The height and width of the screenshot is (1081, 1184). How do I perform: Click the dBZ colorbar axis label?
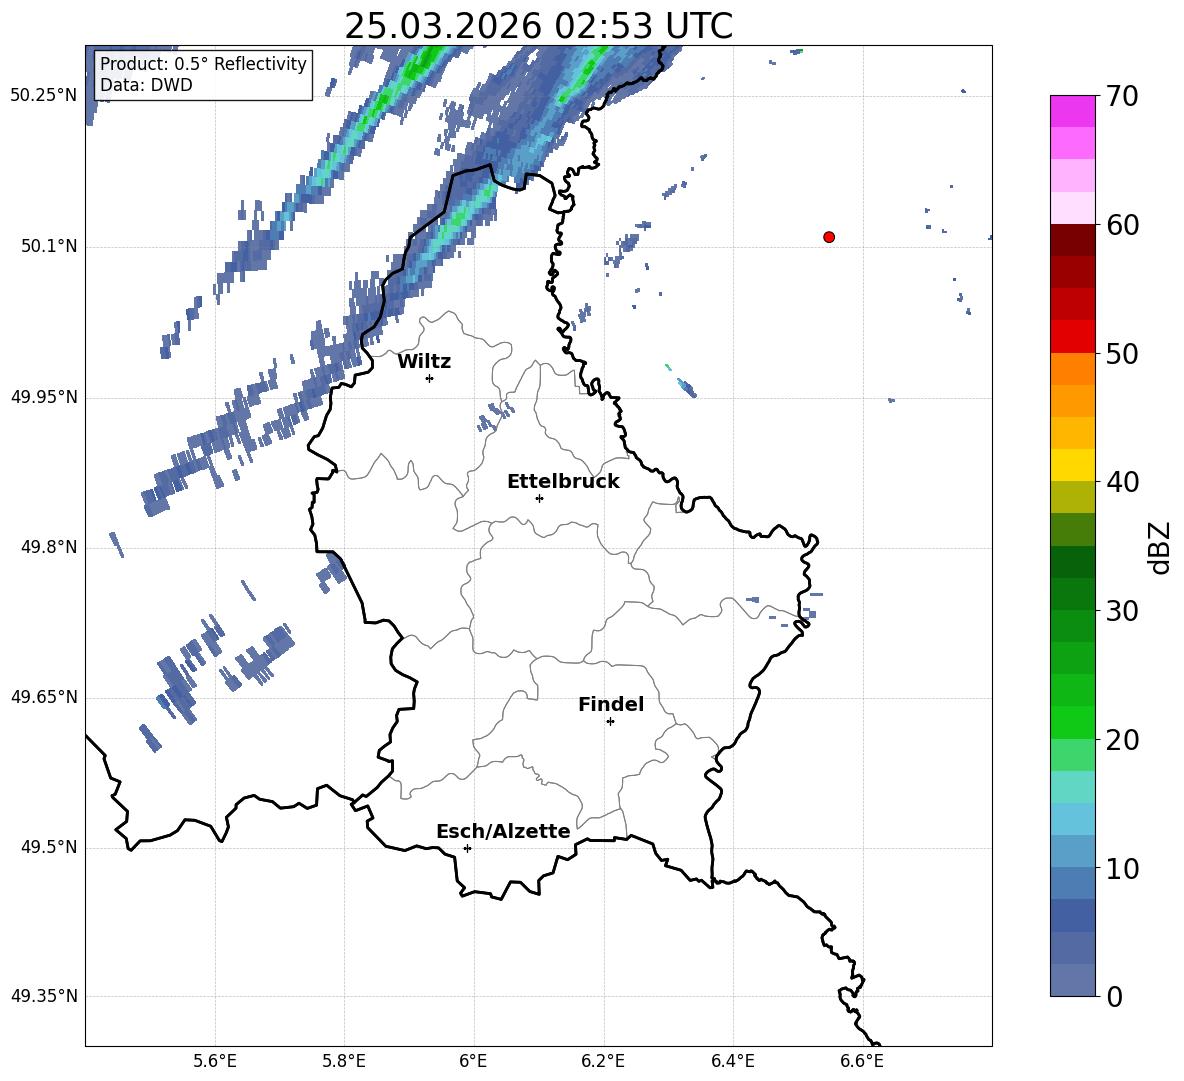[x=1161, y=547]
